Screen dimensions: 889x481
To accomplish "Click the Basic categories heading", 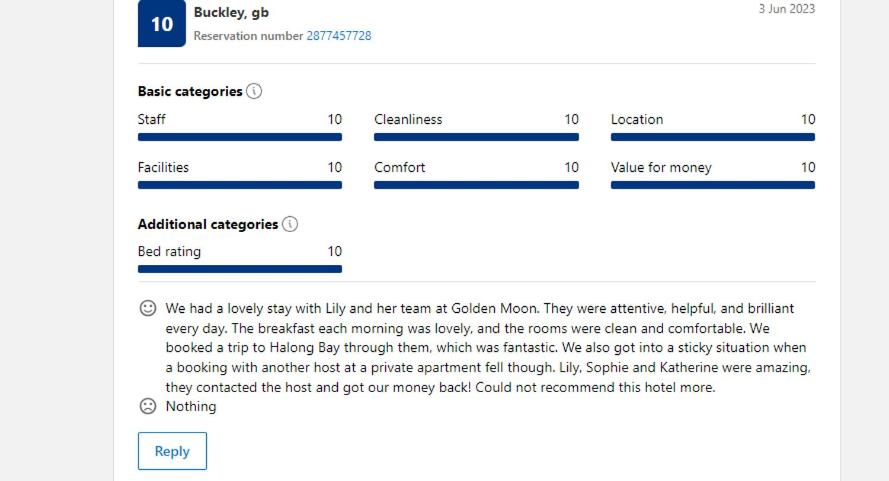I will (190, 91).
